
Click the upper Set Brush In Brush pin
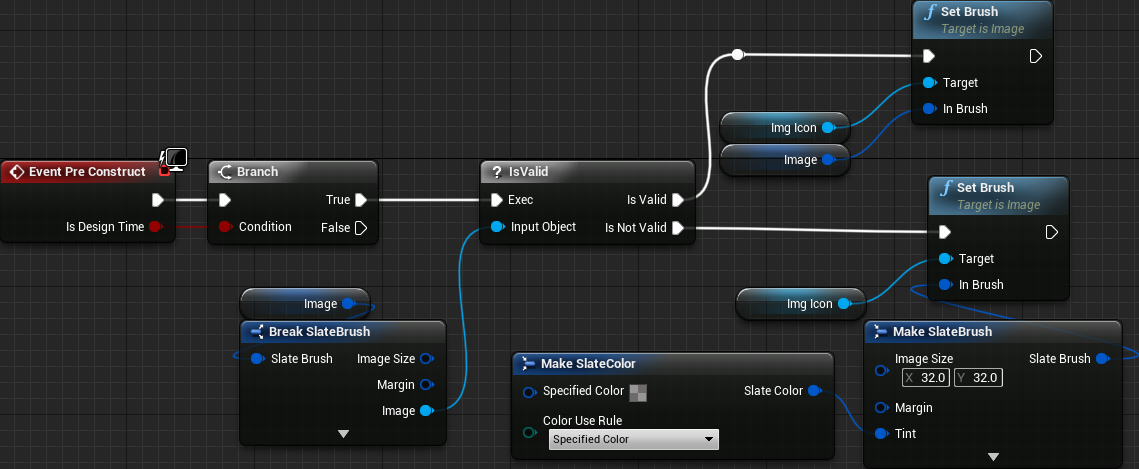pyautogui.click(x=928, y=109)
